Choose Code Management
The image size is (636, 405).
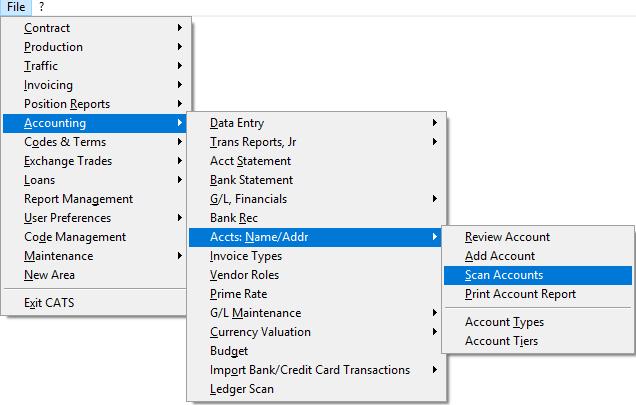(96, 237)
